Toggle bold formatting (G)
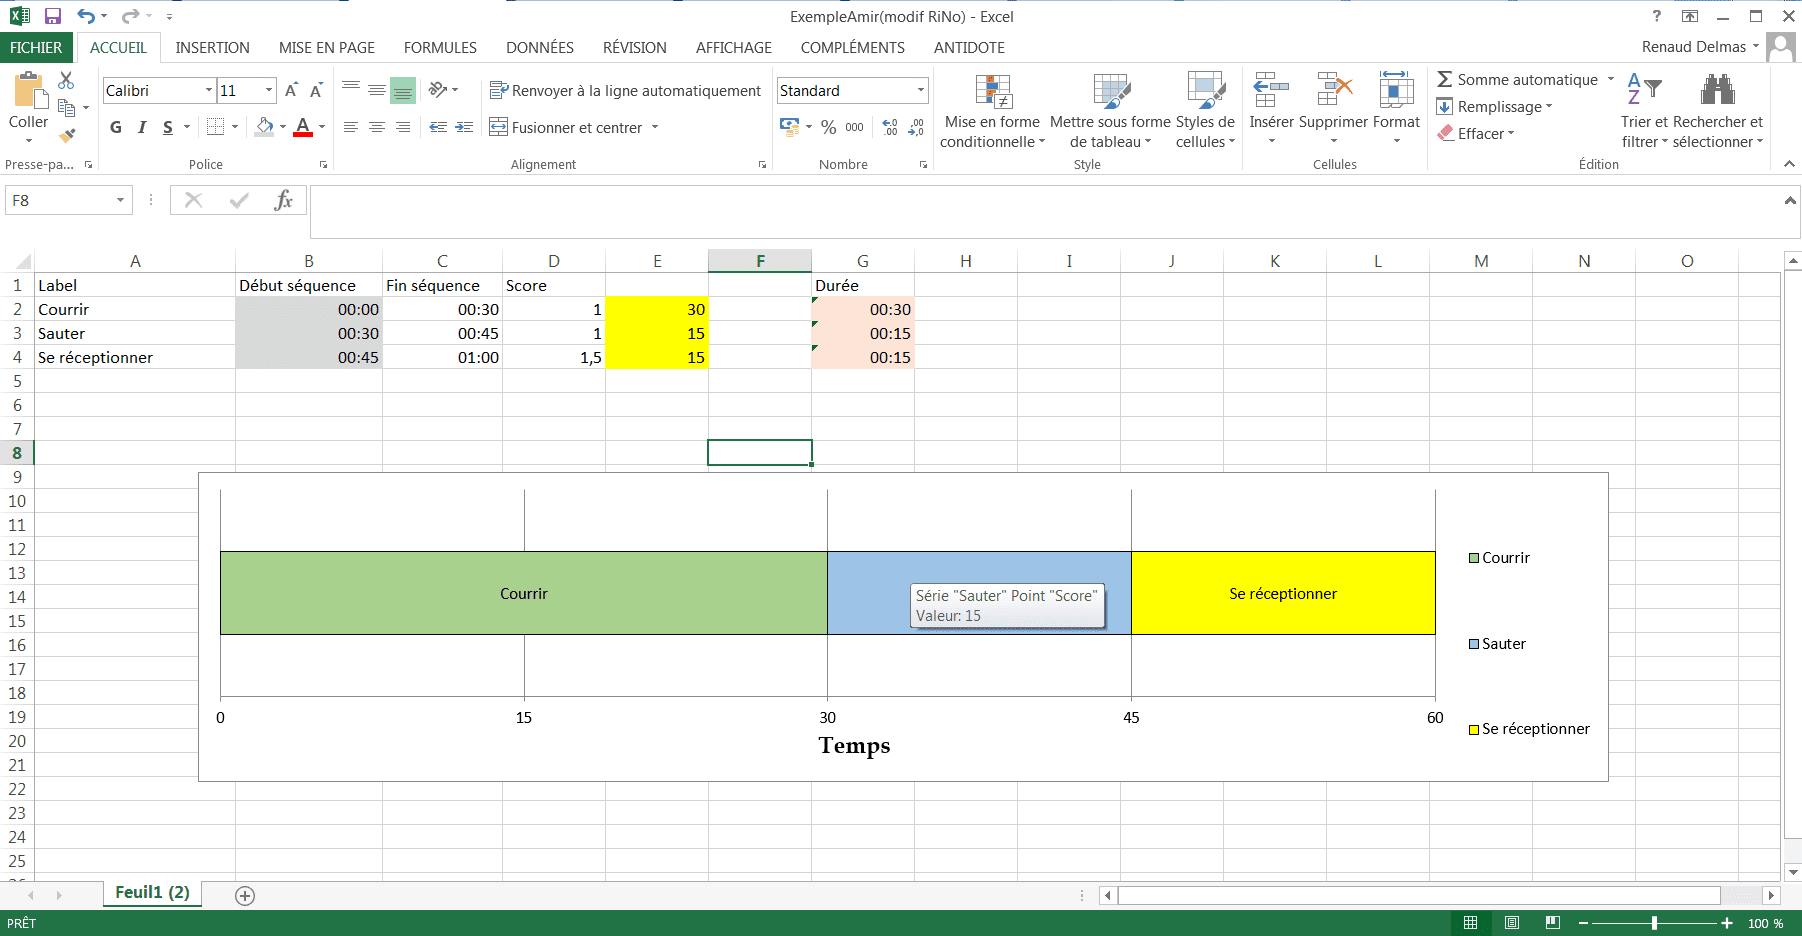Image resolution: width=1802 pixels, height=936 pixels. [116, 127]
